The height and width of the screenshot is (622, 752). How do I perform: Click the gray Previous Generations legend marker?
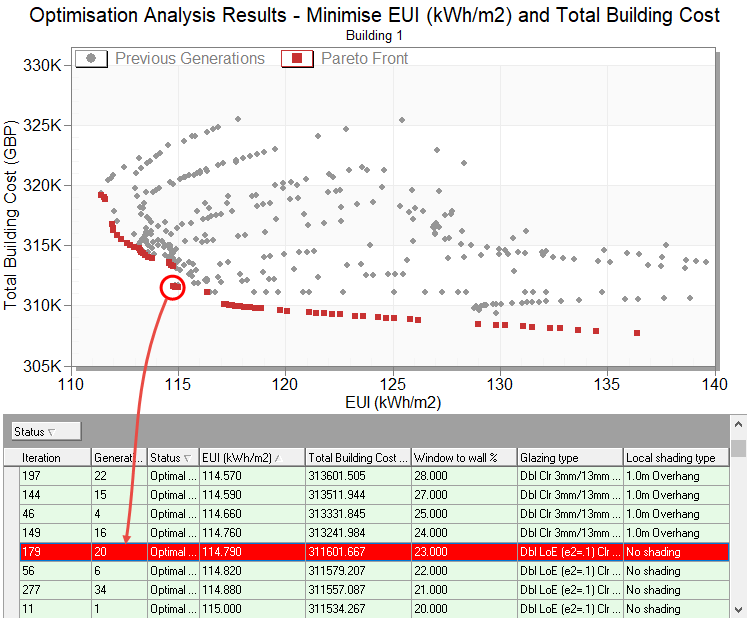click(92, 58)
